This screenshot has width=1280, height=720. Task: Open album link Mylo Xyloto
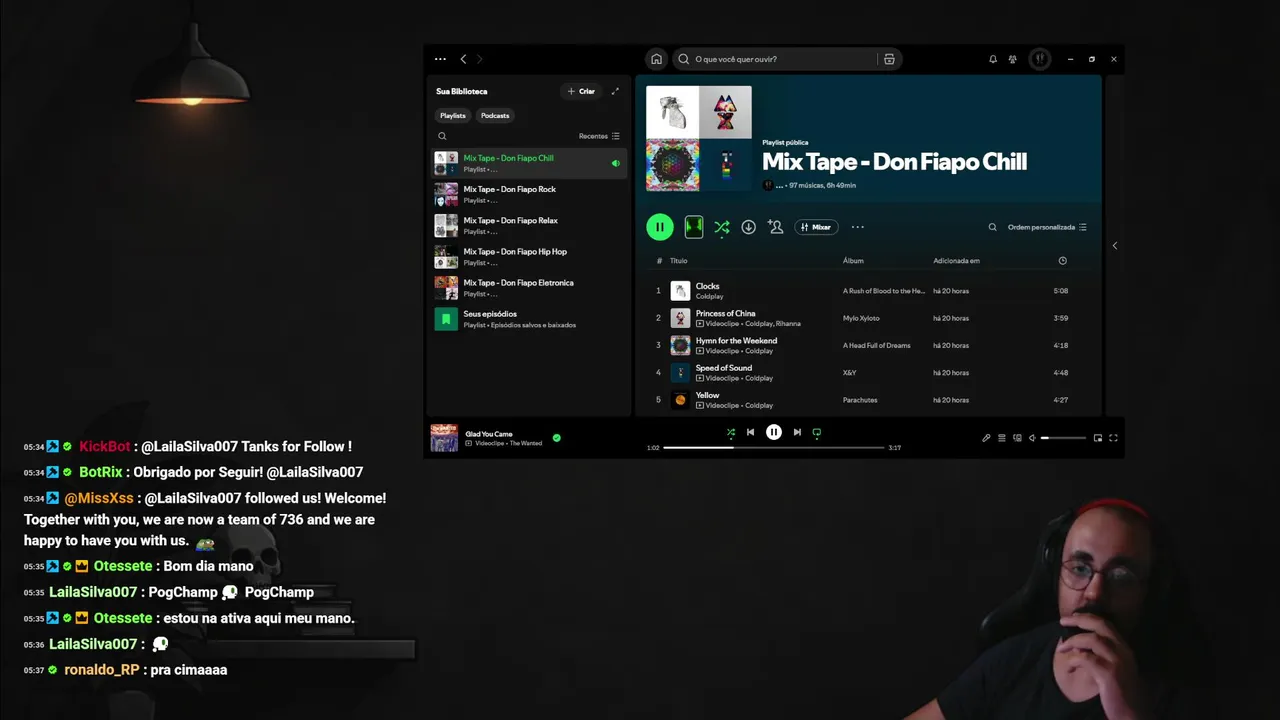point(861,318)
